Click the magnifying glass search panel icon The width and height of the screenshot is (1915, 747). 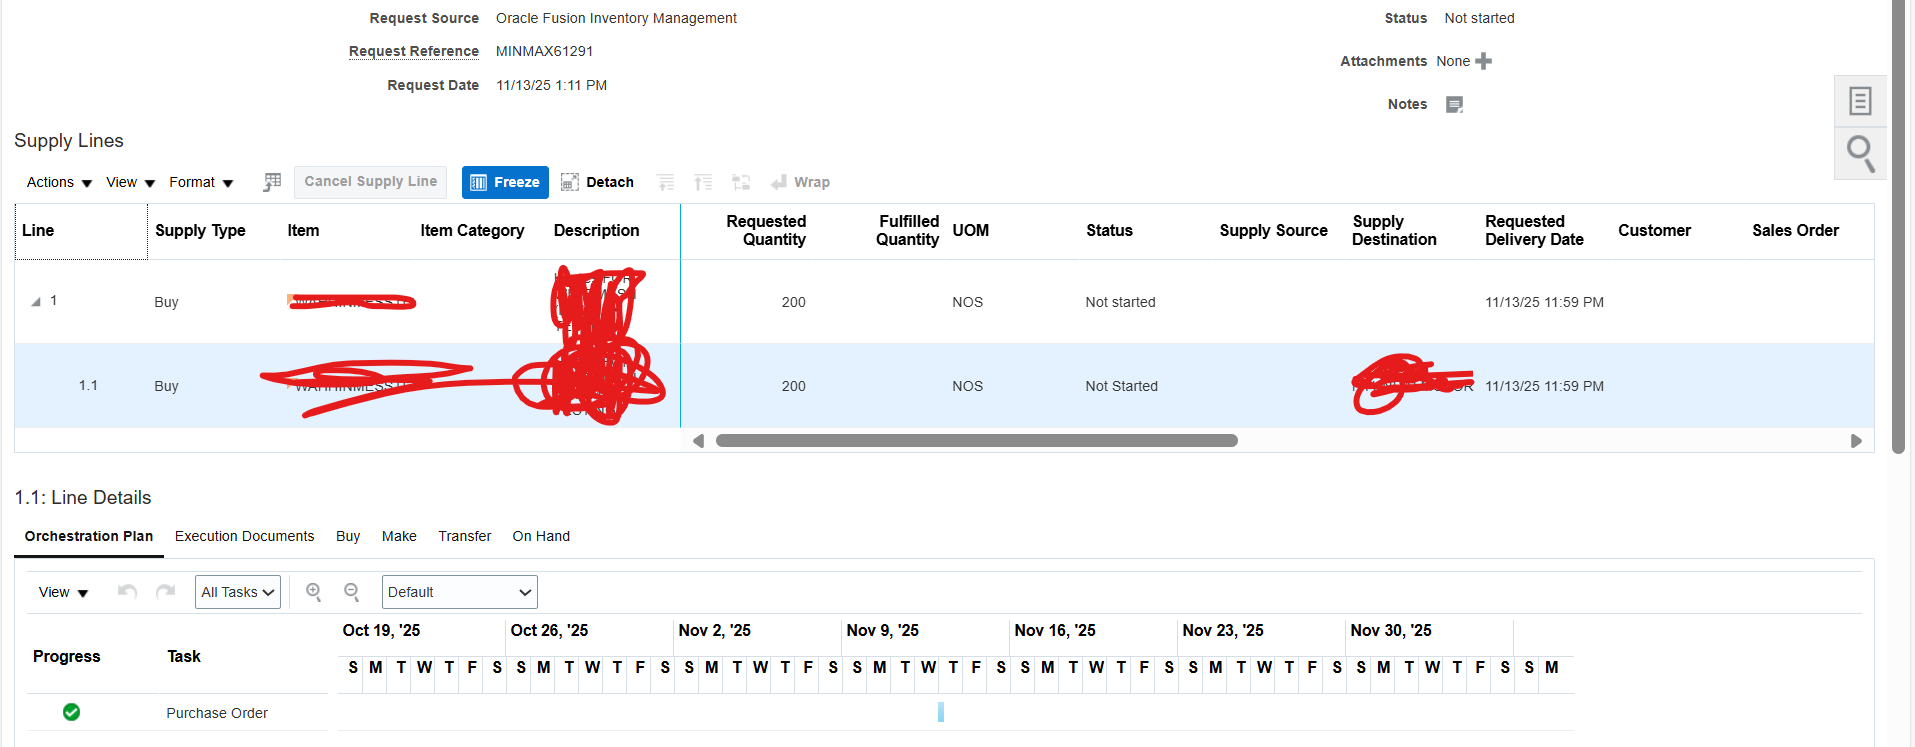pyautogui.click(x=1860, y=153)
